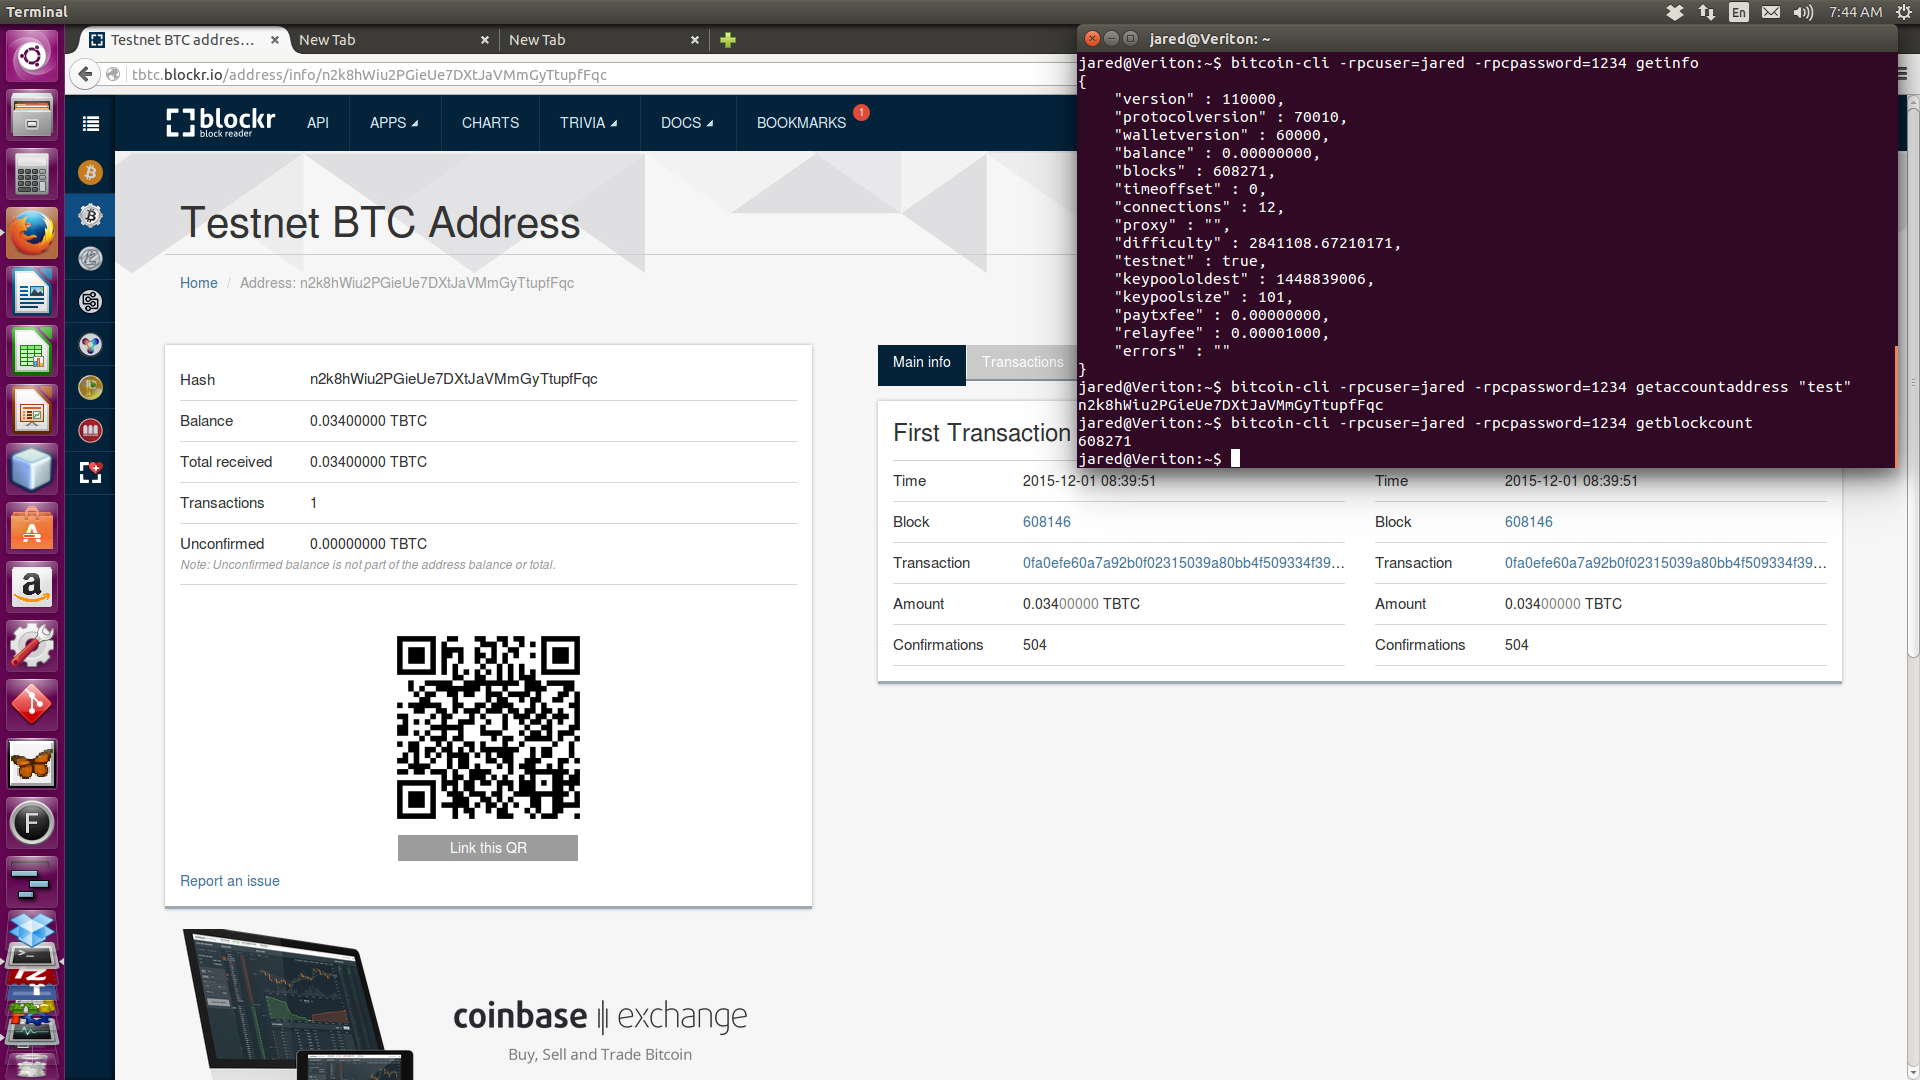Launch Calculator from the launcher
This screenshot has height=1080, width=1920.
click(x=32, y=173)
